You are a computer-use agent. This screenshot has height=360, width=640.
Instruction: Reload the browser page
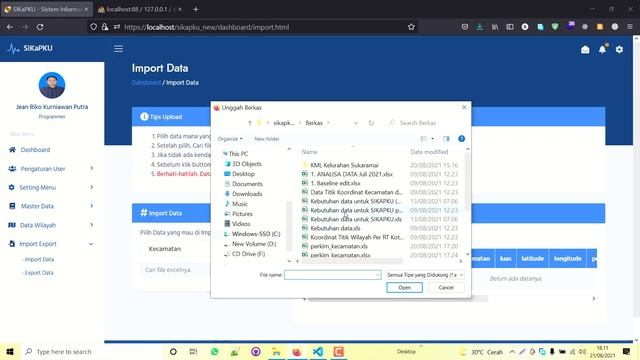pos(40,27)
